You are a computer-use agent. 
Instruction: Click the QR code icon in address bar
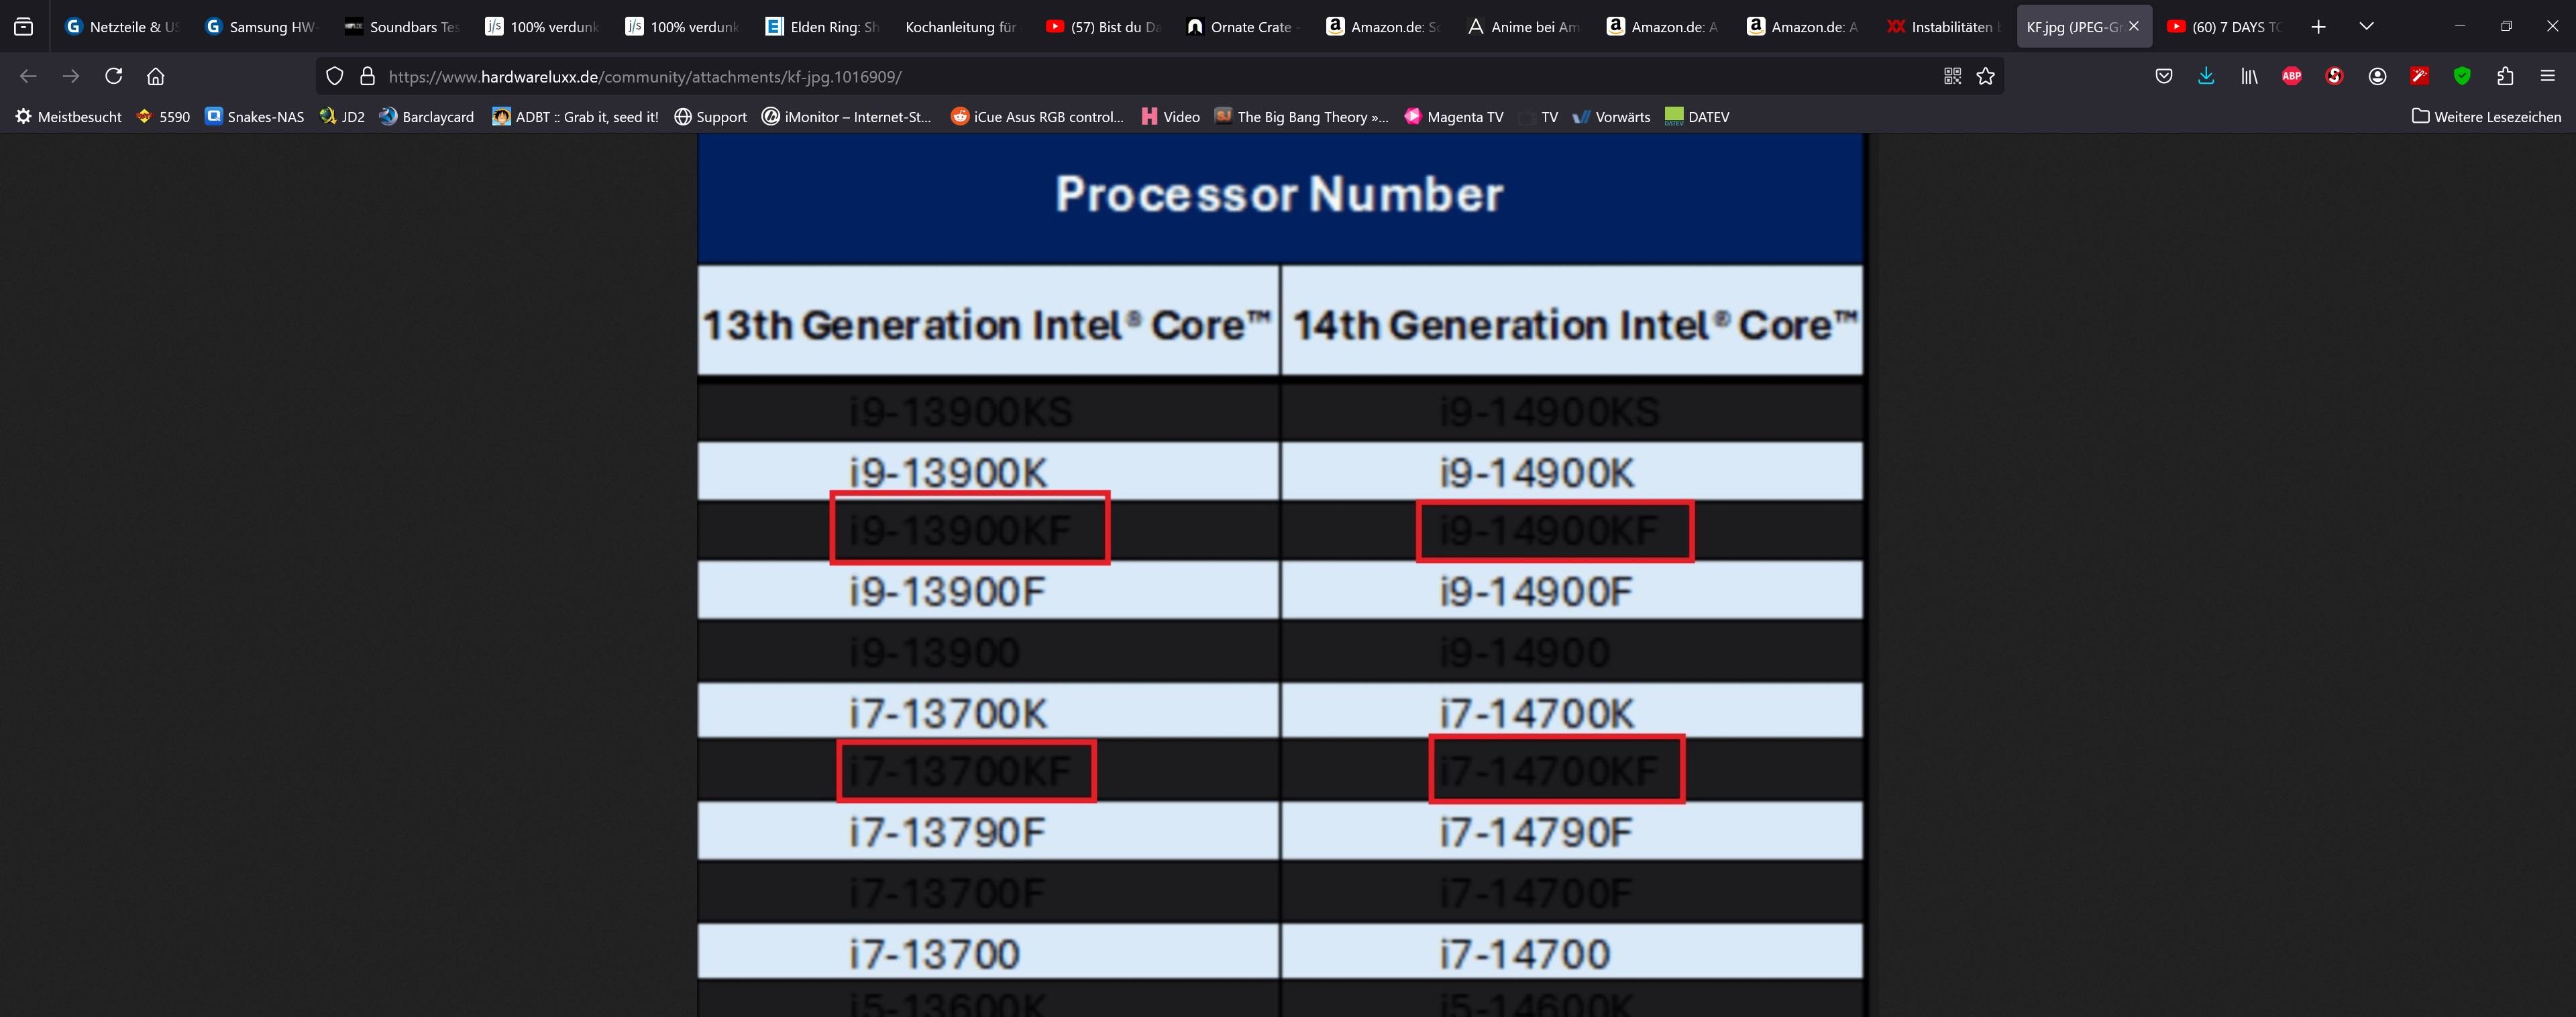tap(1952, 76)
